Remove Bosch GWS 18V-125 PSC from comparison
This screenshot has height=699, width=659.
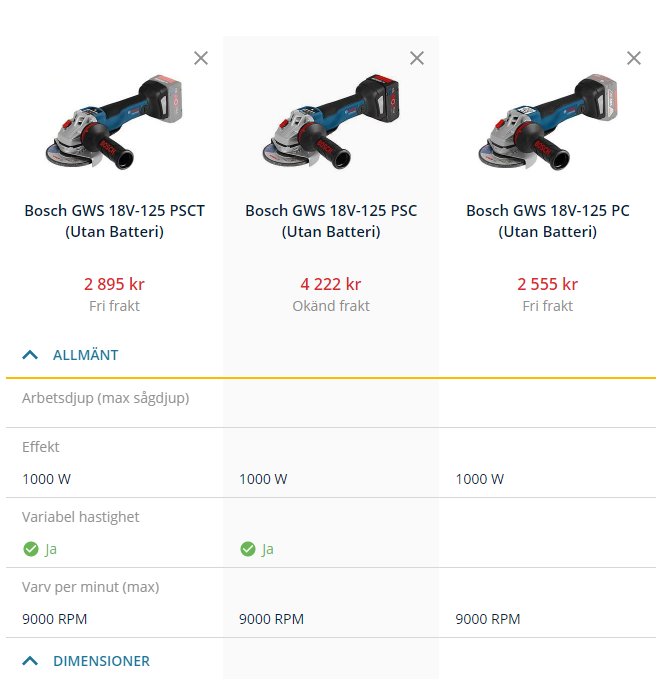tap(417, 58)
